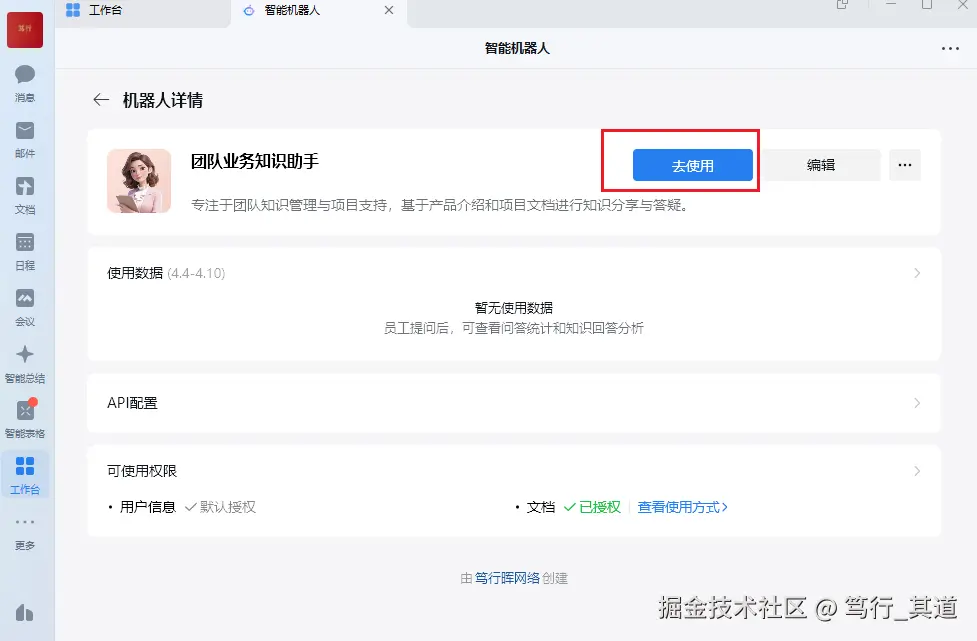Click the robot avatar thumbnail
Image resolution: width=977 pixels, height=641 pixels.
[x=139, y=181]
